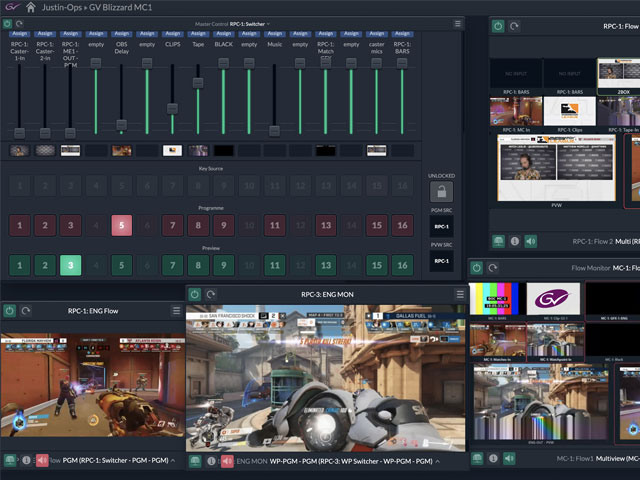Refresh the Flow Monitor MC-1 panel

point(493,268)
